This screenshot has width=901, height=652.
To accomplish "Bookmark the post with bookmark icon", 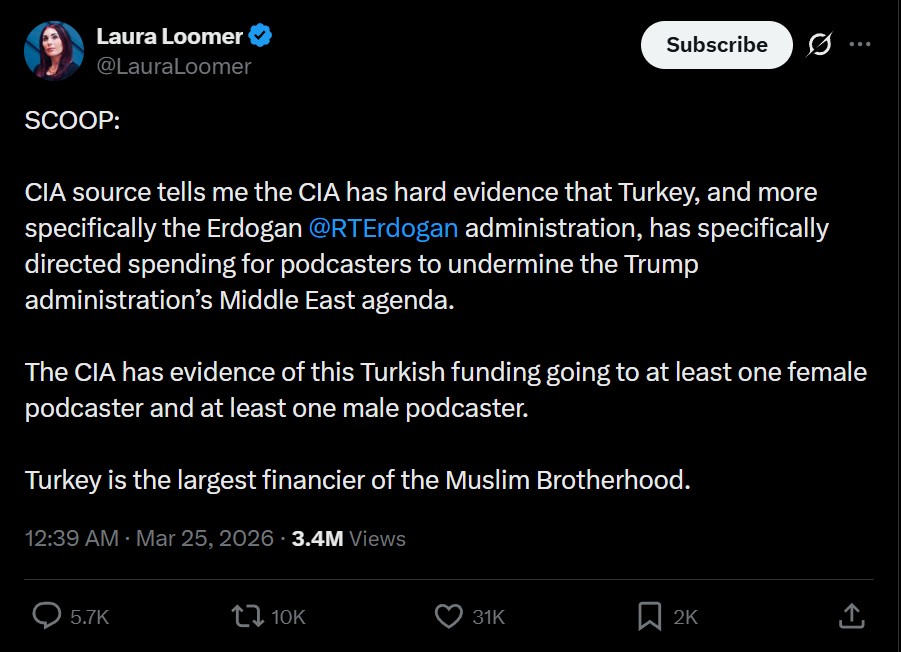I will pyautogui.click(x=650, y=616).
